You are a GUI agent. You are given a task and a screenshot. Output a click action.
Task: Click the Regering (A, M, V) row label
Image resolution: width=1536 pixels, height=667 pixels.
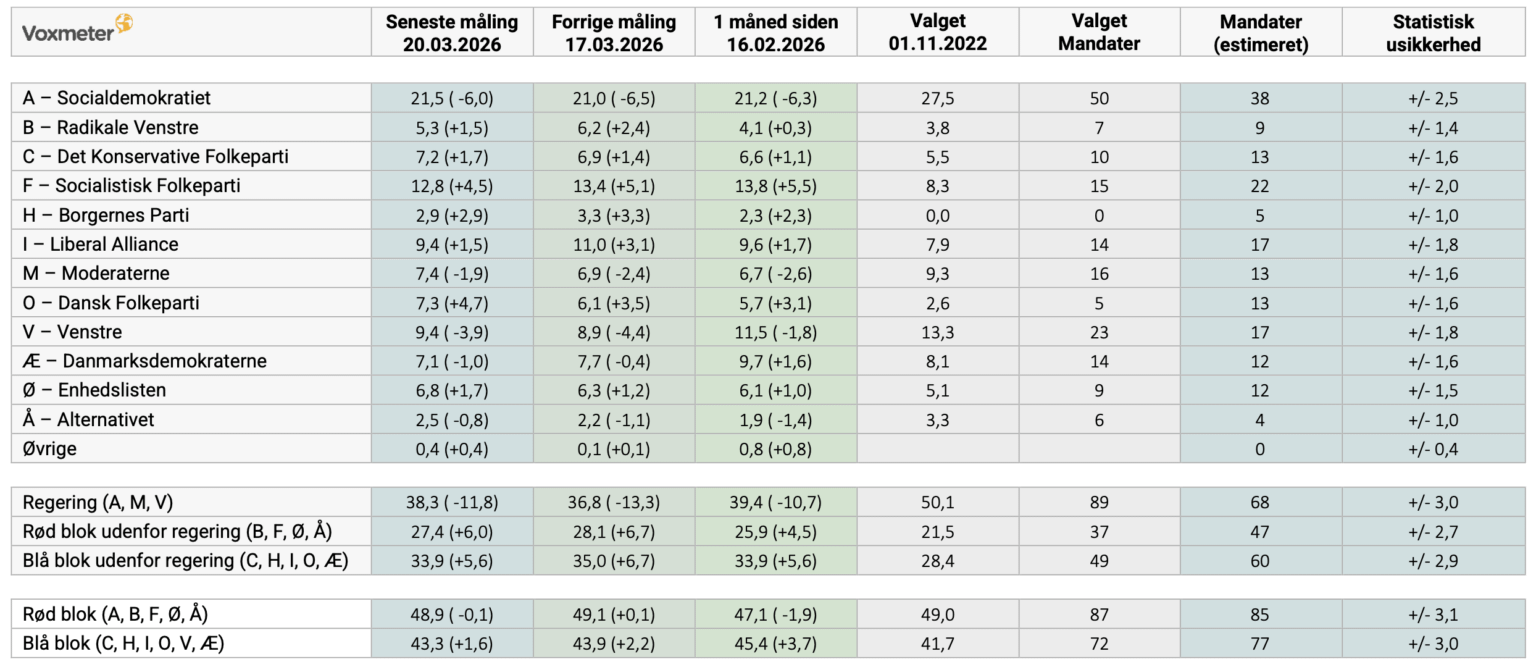(91, 503)
